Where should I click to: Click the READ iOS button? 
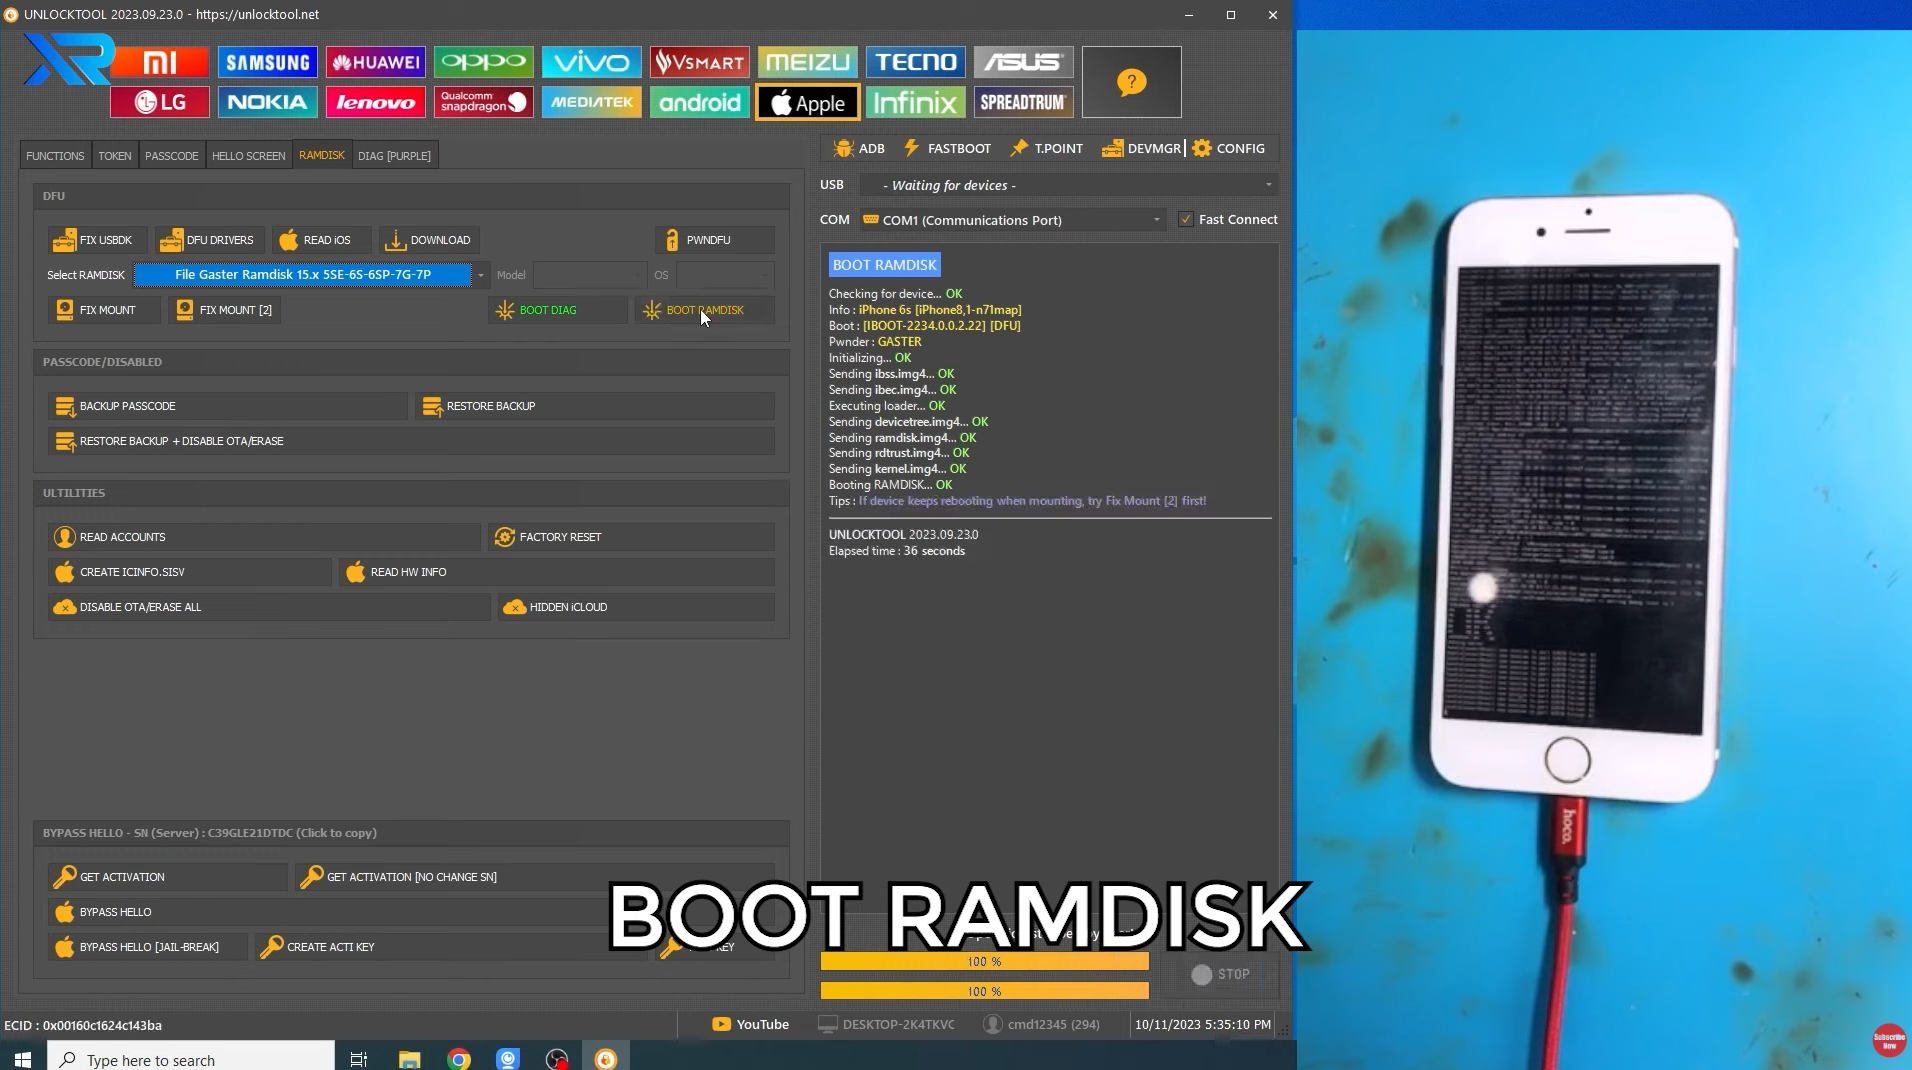[321, 240]
